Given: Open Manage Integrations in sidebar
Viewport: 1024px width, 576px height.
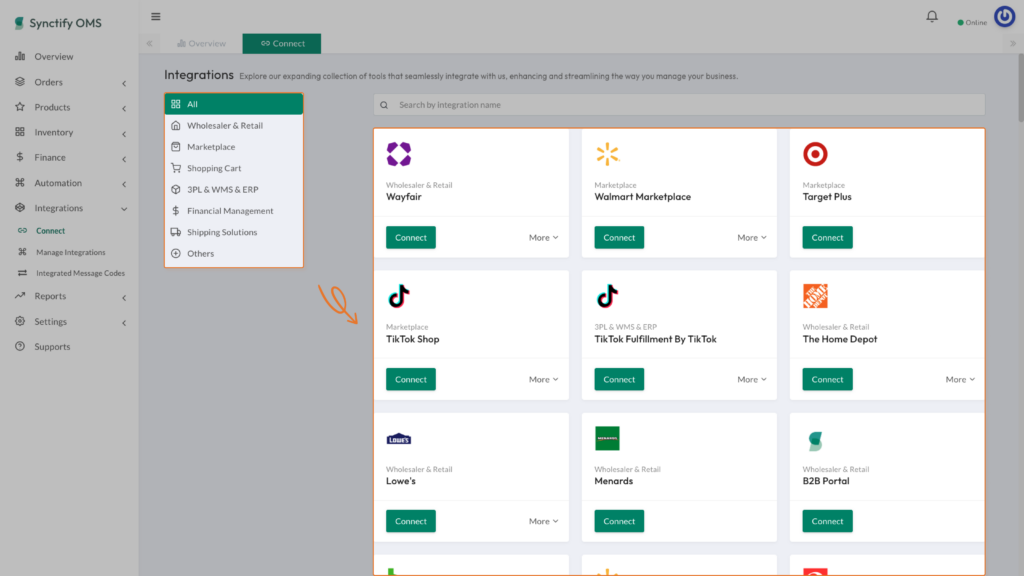Looking at the screenshot, I should click(71, 252).
